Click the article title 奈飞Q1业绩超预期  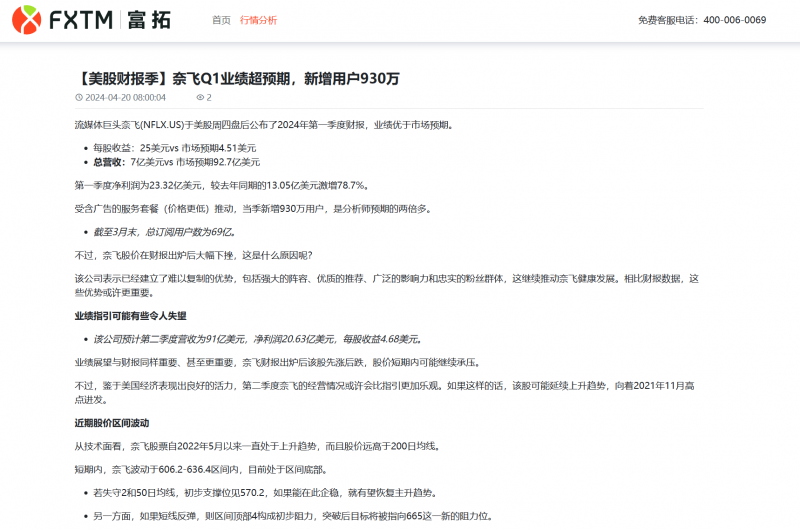pyautogui.click(x=237, y=79)
